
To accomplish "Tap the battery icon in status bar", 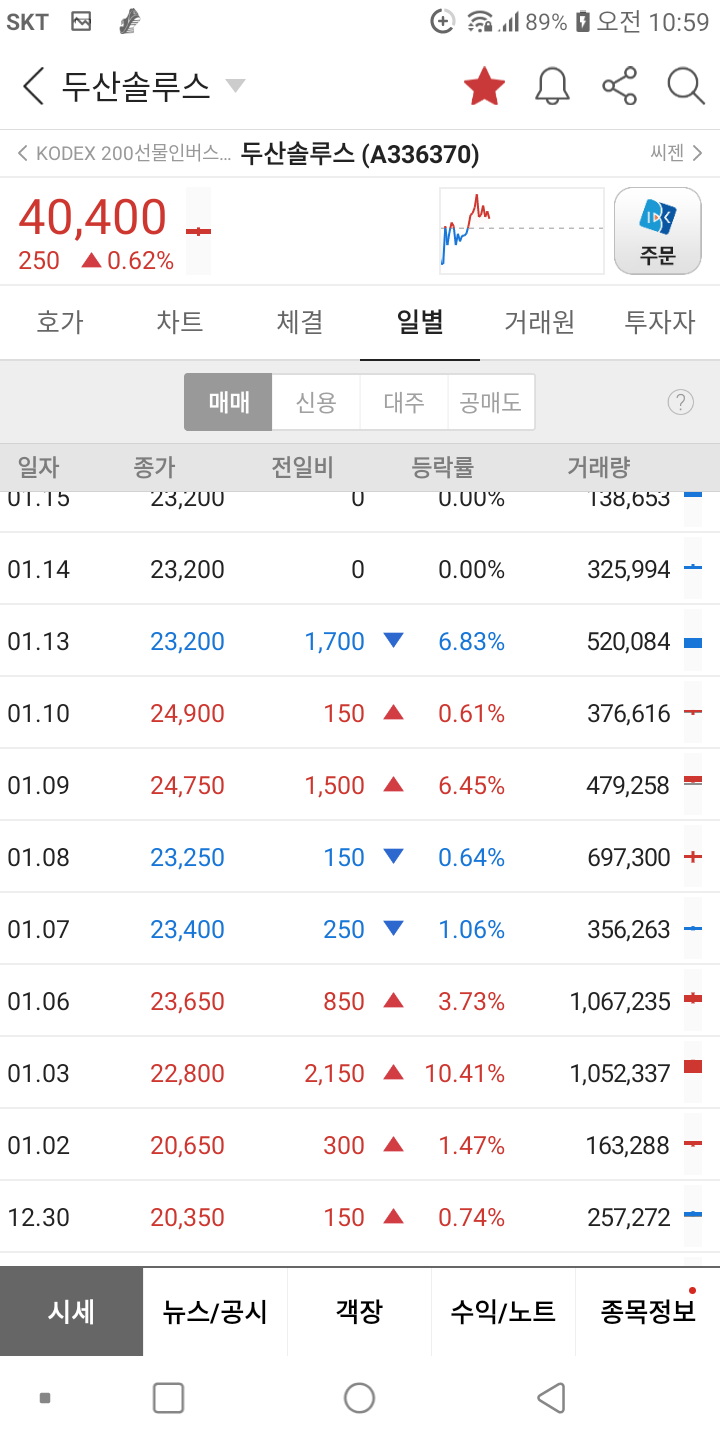I will pos(583,21).
